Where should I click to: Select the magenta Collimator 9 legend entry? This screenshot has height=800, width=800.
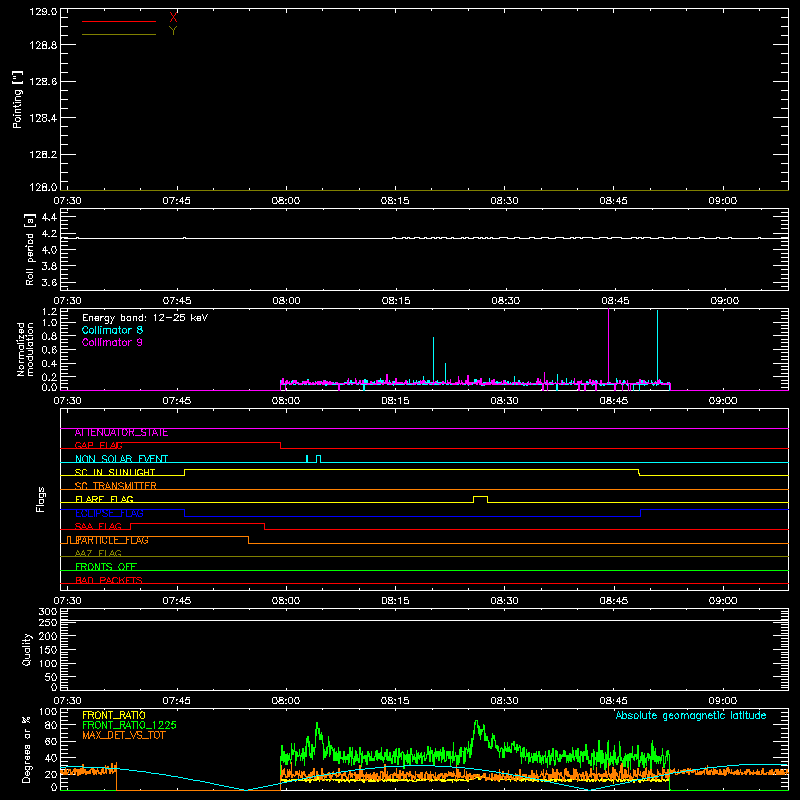tap(112, 342)
